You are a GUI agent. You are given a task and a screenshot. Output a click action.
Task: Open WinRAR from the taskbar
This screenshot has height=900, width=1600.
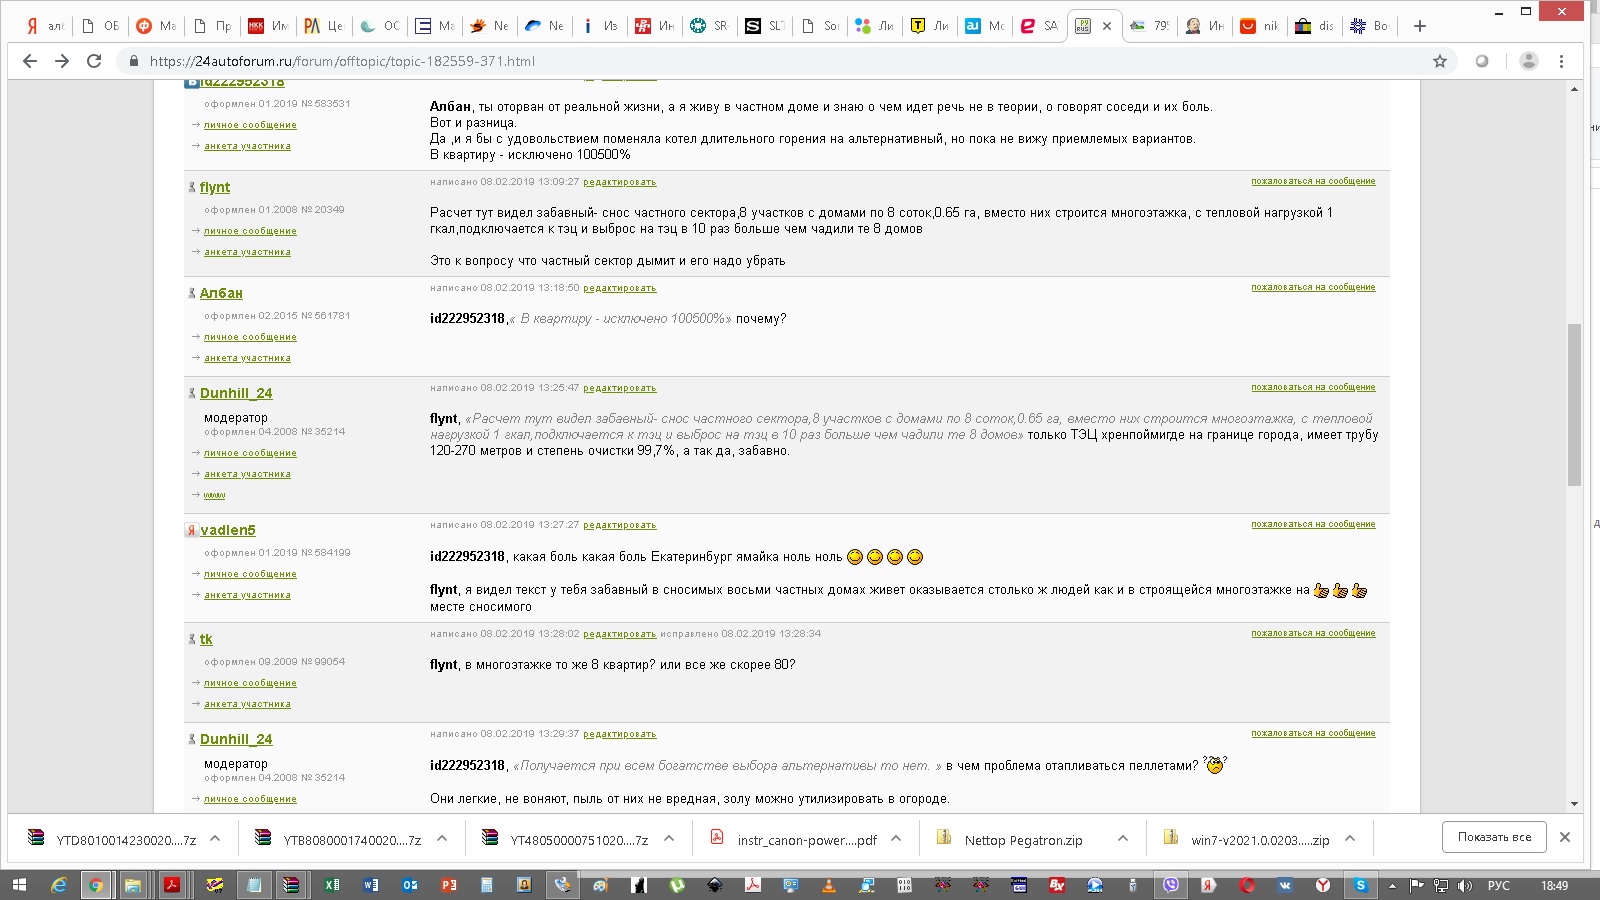coord(291,885)
